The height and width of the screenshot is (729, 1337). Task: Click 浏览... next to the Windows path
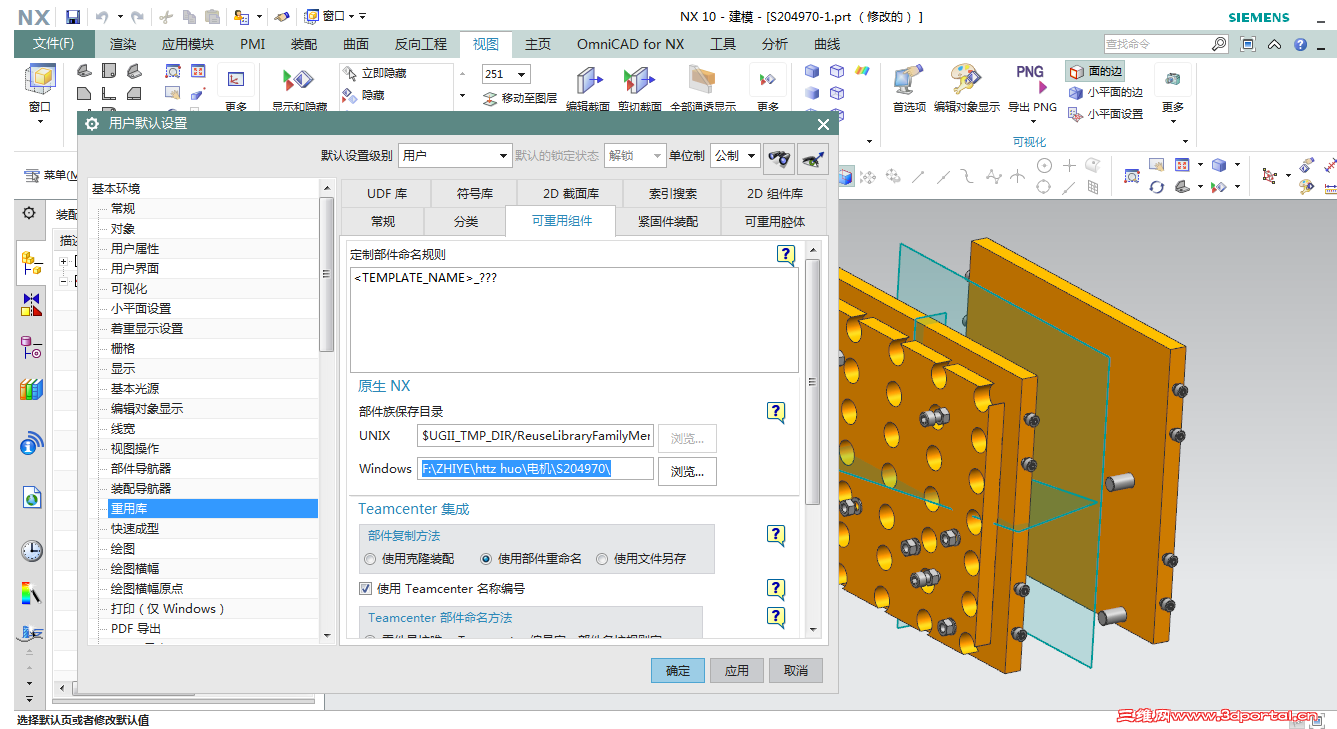[687, 471]
